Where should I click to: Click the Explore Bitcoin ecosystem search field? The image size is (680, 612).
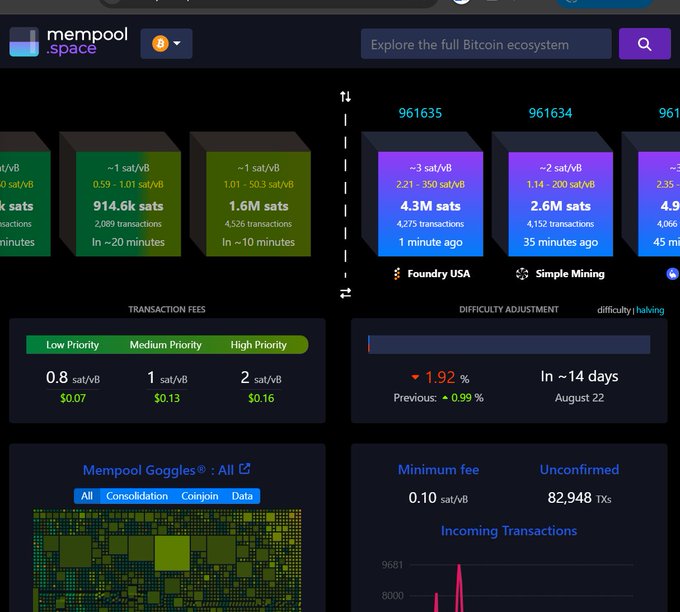pyautogui.click(x=486, y=44)
